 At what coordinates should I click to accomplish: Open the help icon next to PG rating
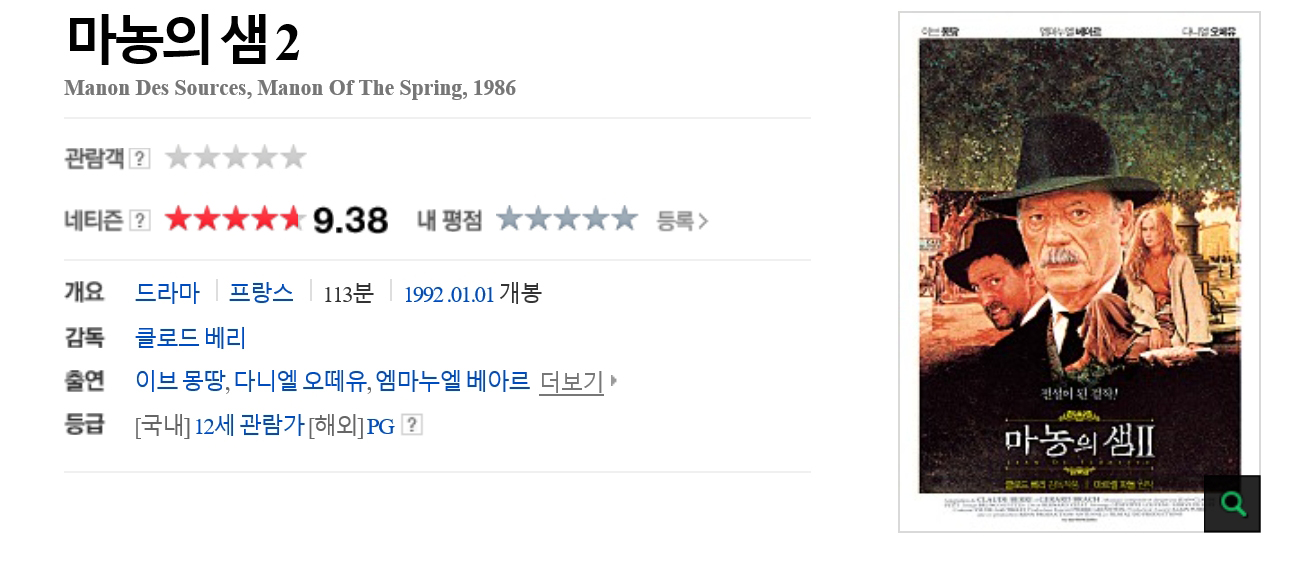411,425
